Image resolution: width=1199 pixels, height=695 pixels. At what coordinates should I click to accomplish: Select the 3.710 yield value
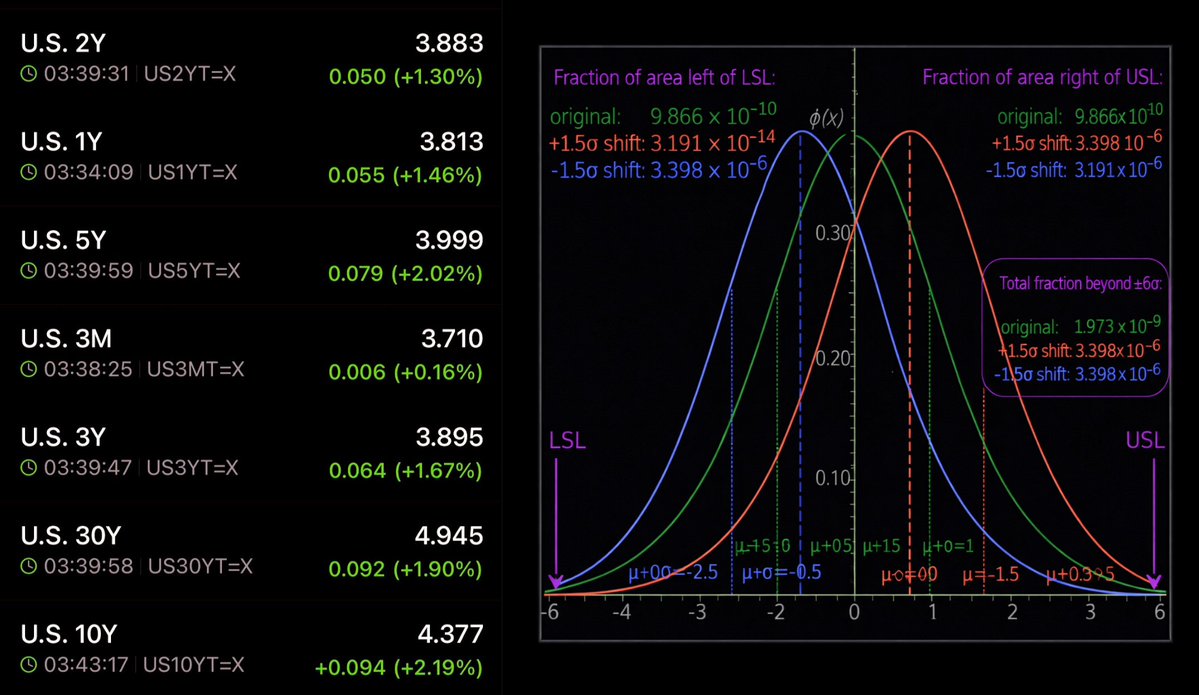(452, 339)
